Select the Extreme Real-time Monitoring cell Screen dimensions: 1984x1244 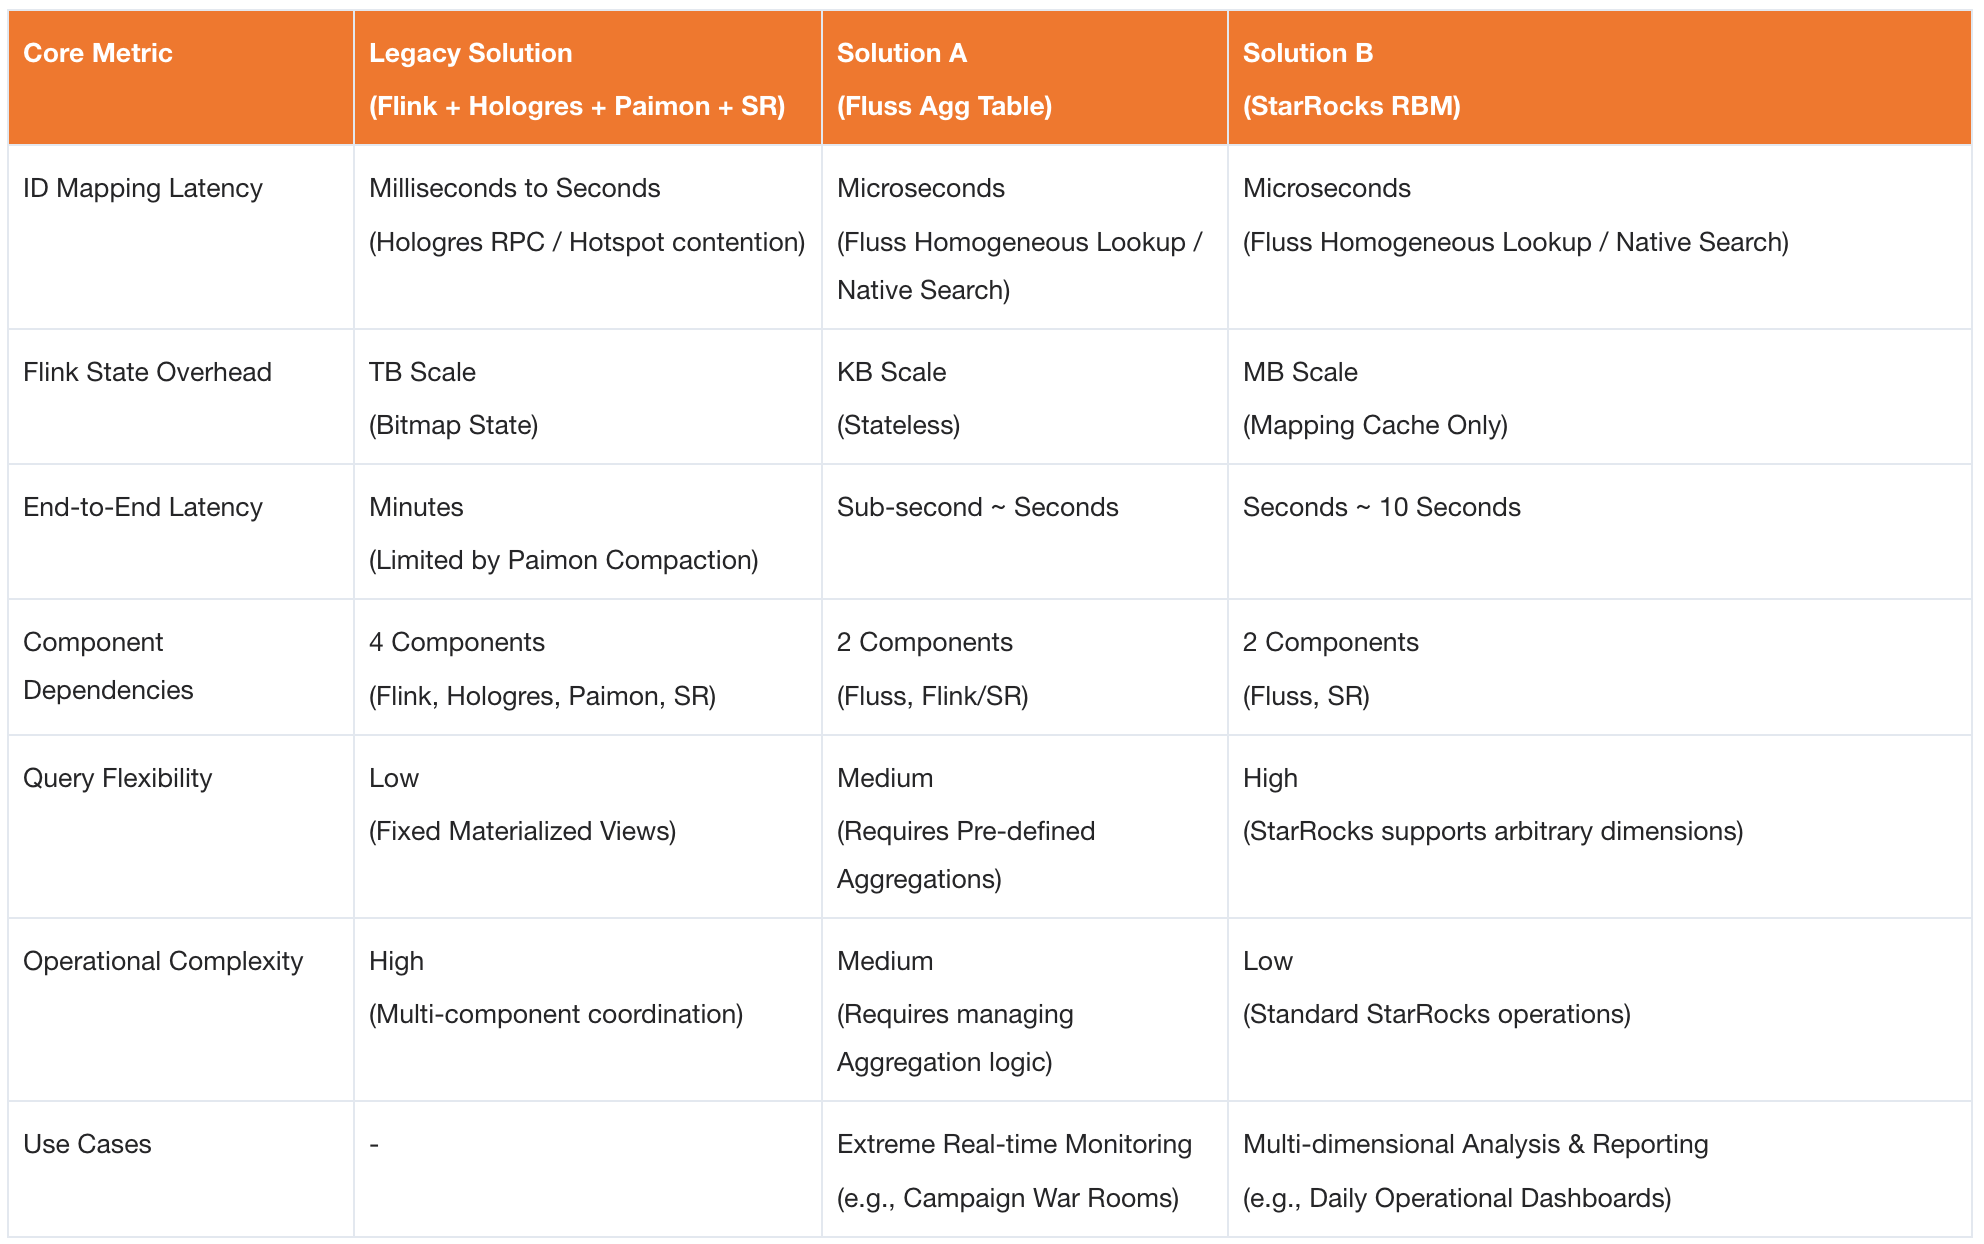coord(1014,1145)
